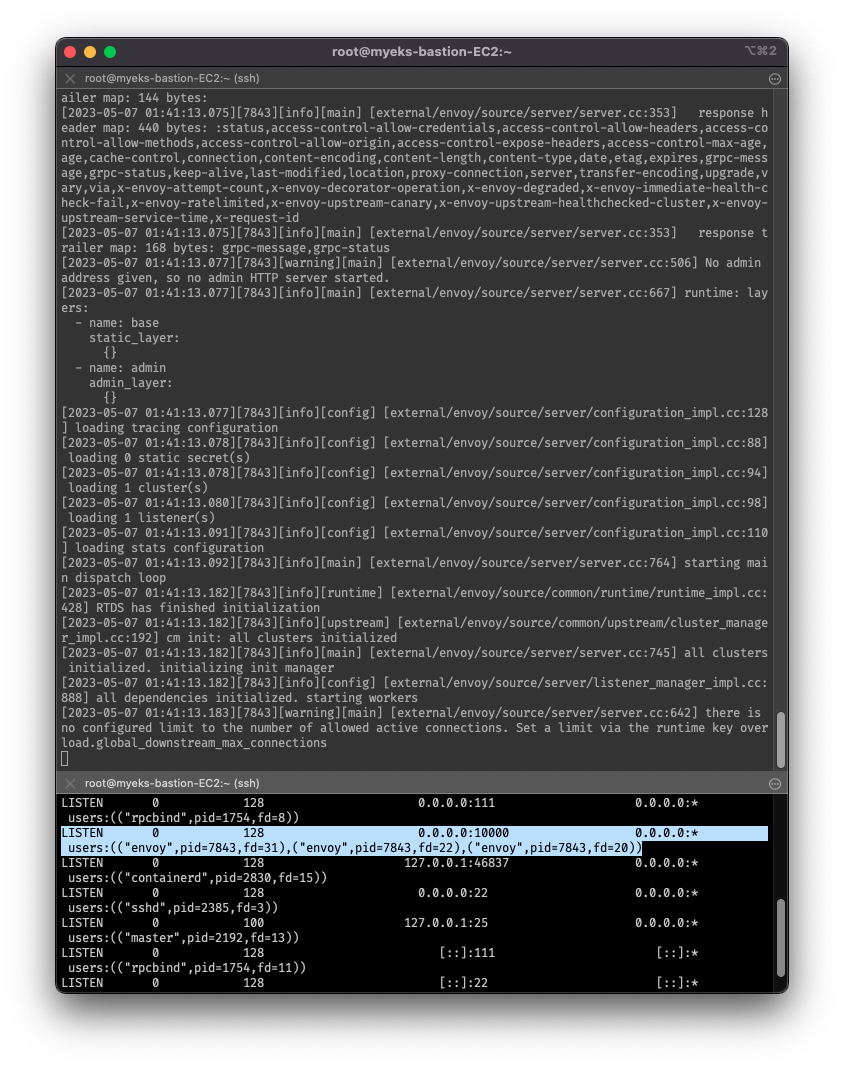Close the bottom ssh pane
844x1067 pixels.
click(70, 783)
